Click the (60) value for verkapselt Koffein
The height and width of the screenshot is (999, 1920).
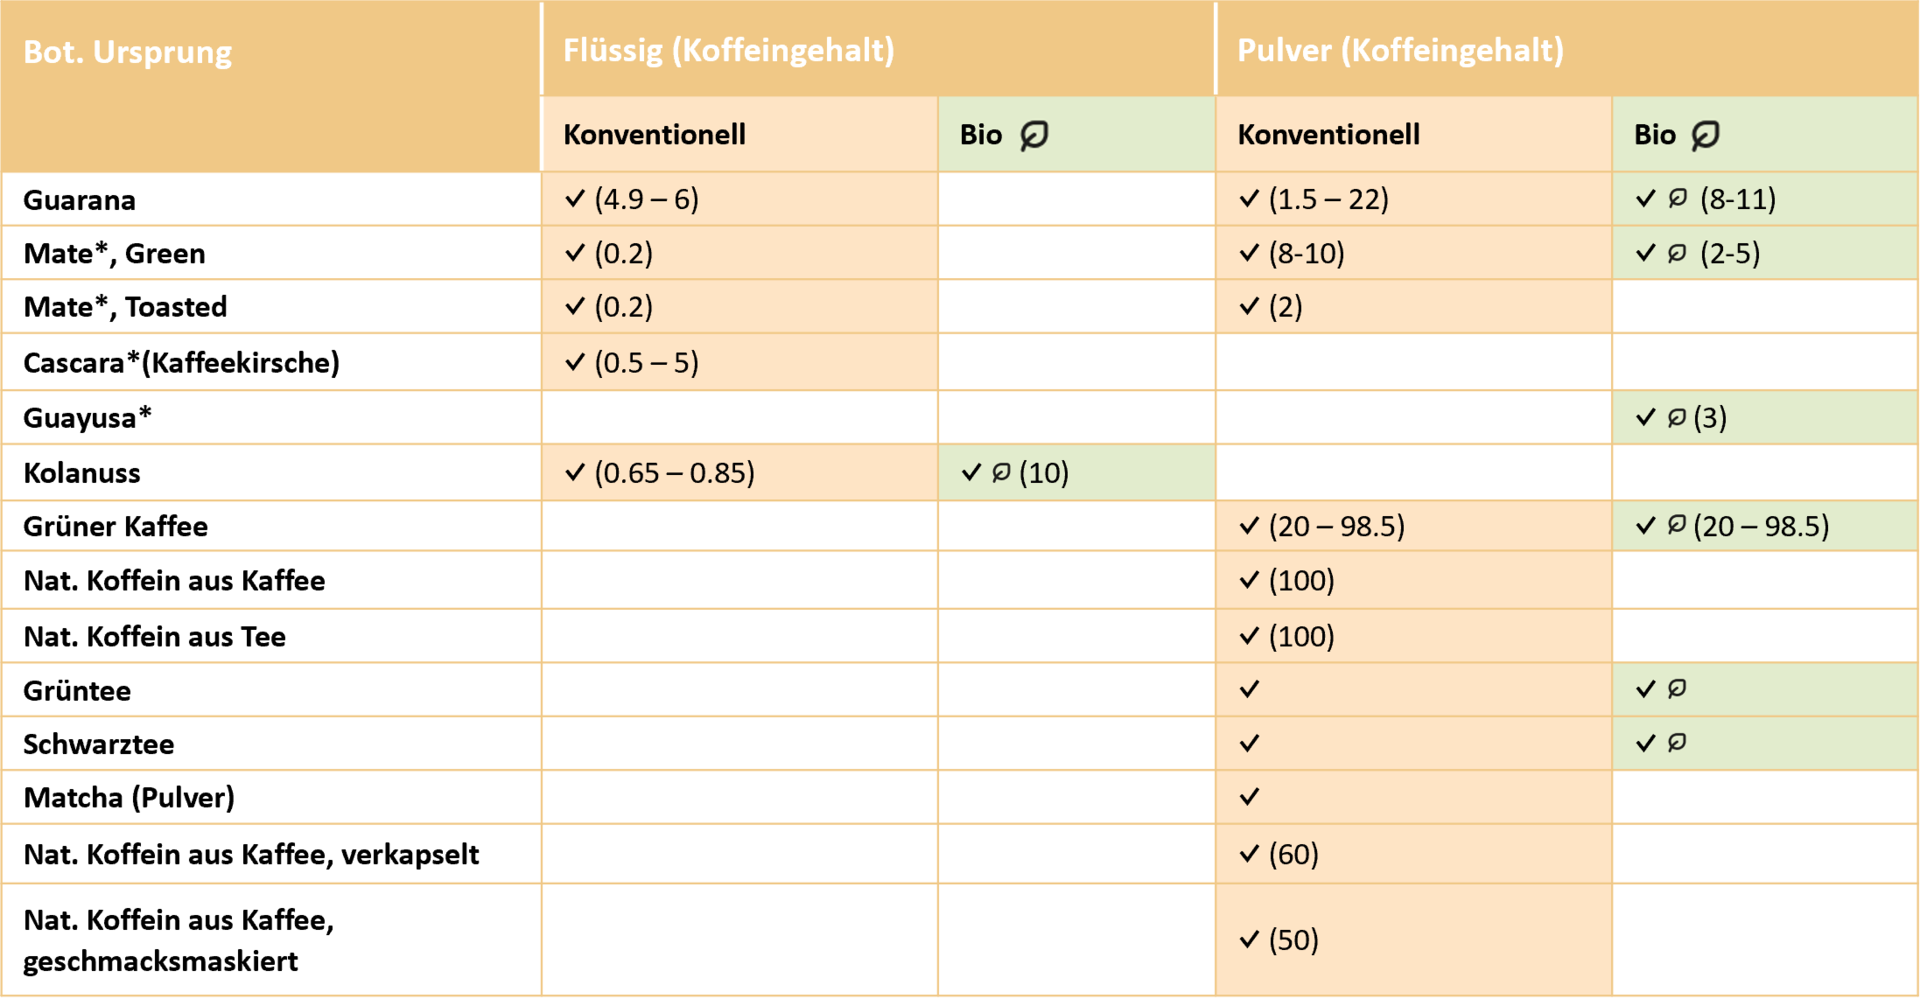(1293, 854)
